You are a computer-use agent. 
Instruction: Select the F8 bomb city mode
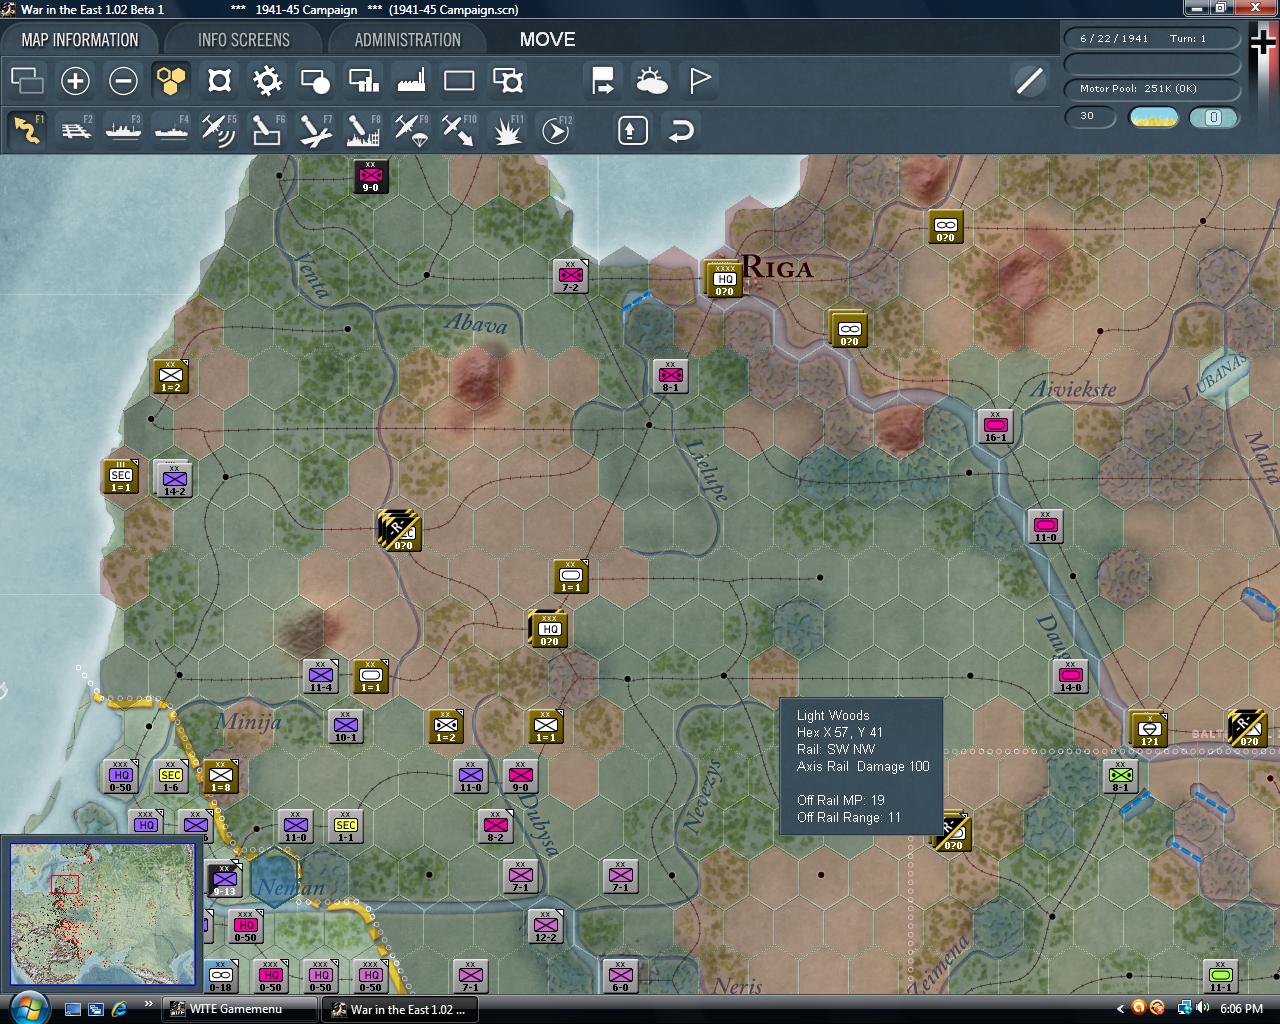[x=363, y=130]
